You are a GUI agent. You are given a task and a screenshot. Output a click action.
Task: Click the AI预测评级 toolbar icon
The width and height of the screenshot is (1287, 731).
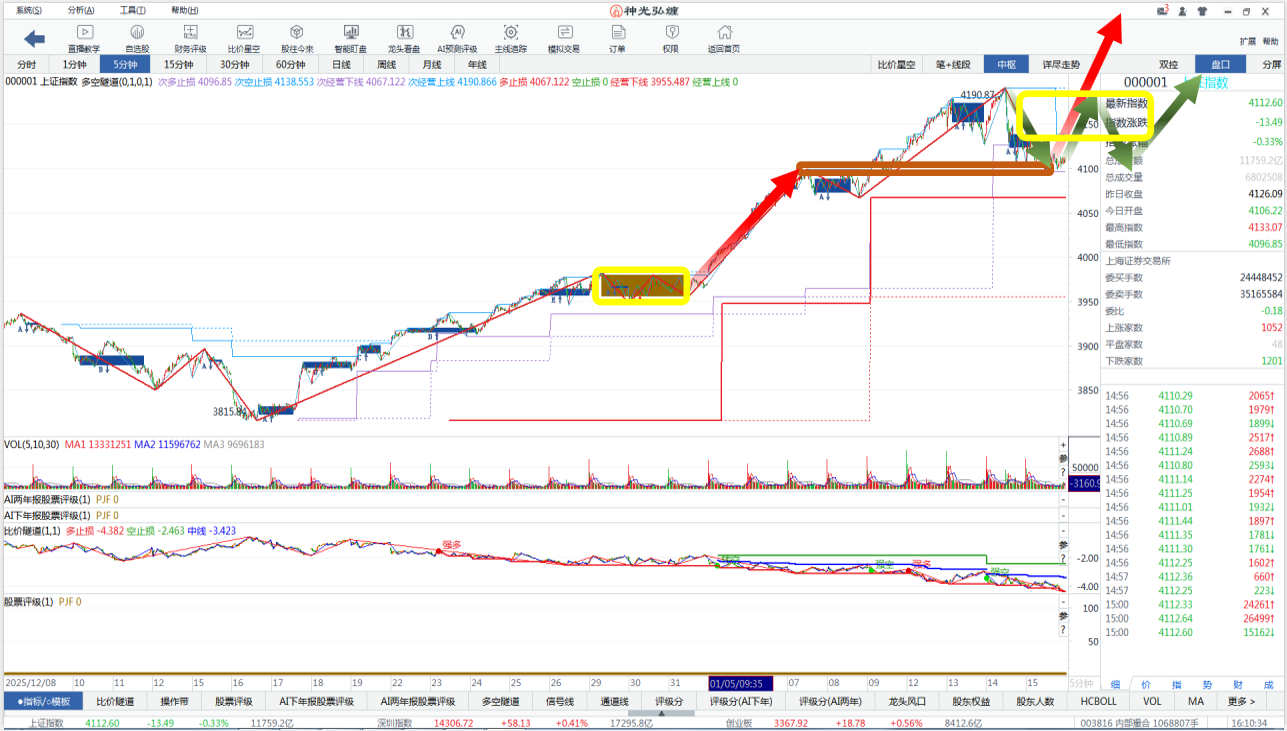[457, 38]
